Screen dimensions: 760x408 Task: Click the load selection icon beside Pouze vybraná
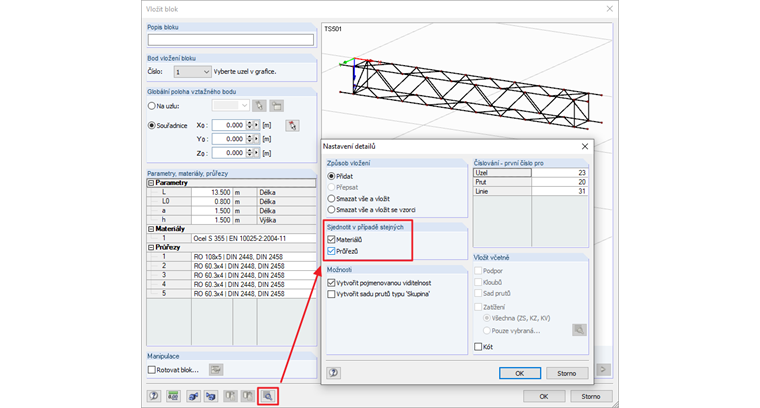[579, 330]
